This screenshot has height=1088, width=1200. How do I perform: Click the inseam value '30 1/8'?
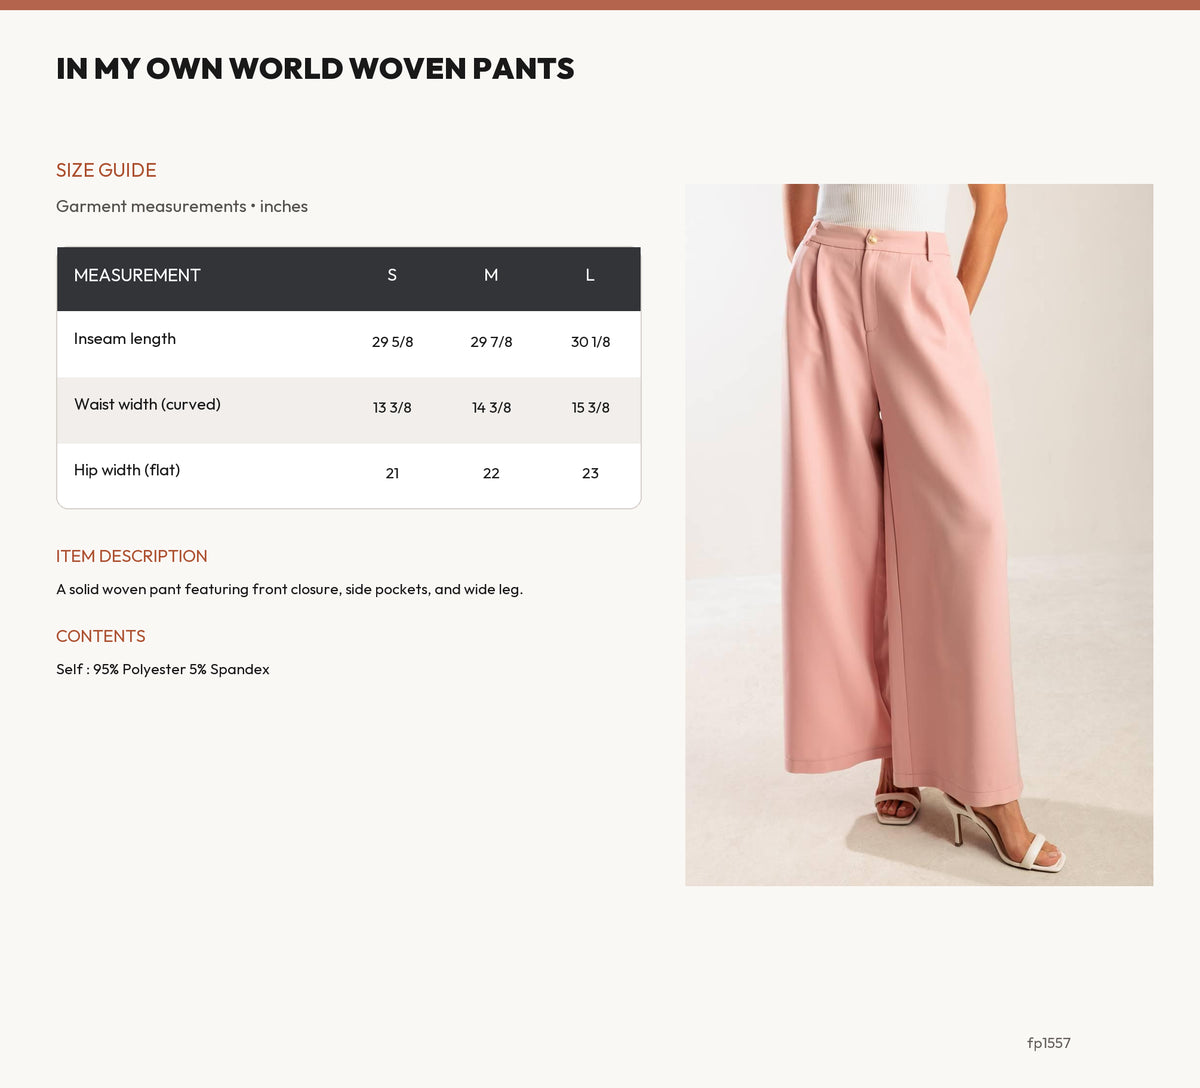590,342
